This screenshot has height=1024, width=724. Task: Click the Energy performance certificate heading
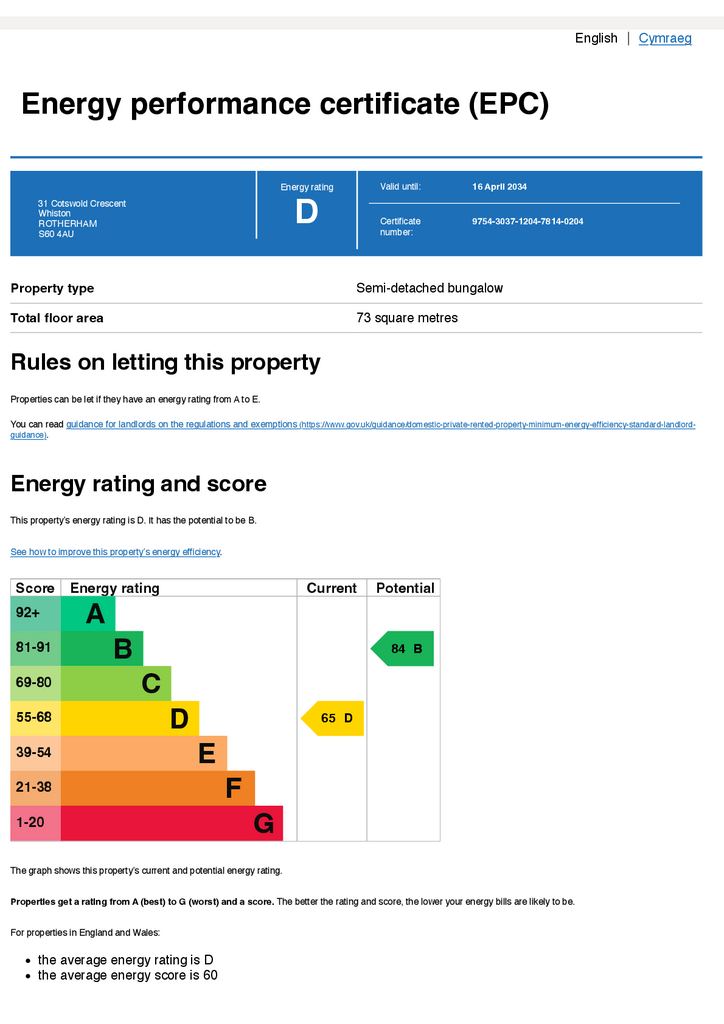pos(285,104)
